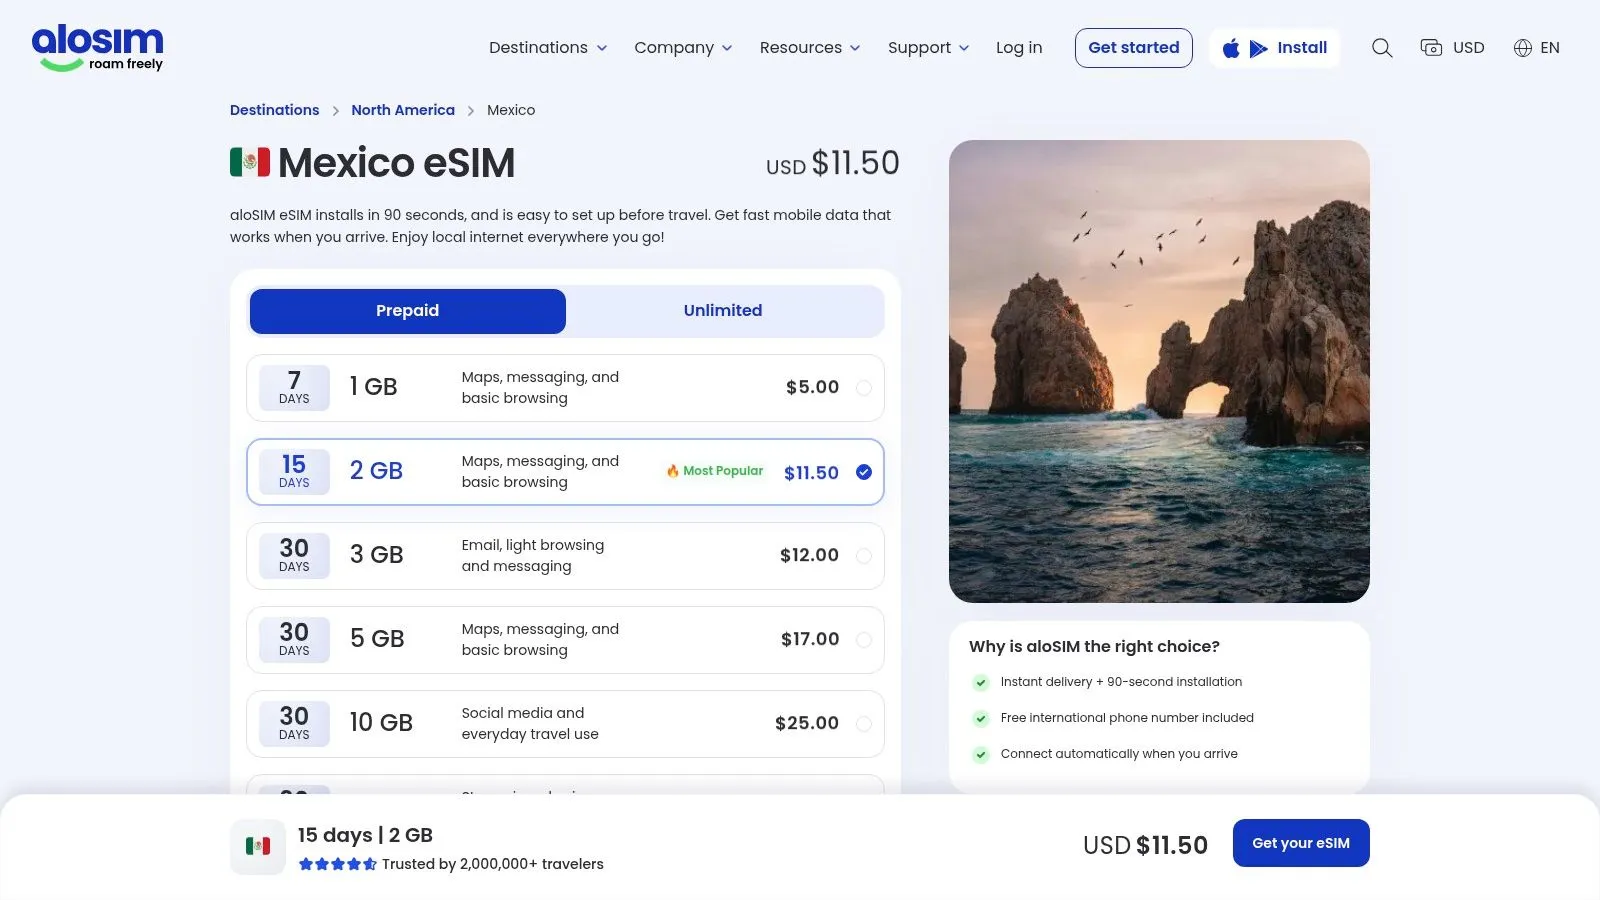Click the Install button text
Viewport: 1600px width, 900px height.
tap(1302, 48)
